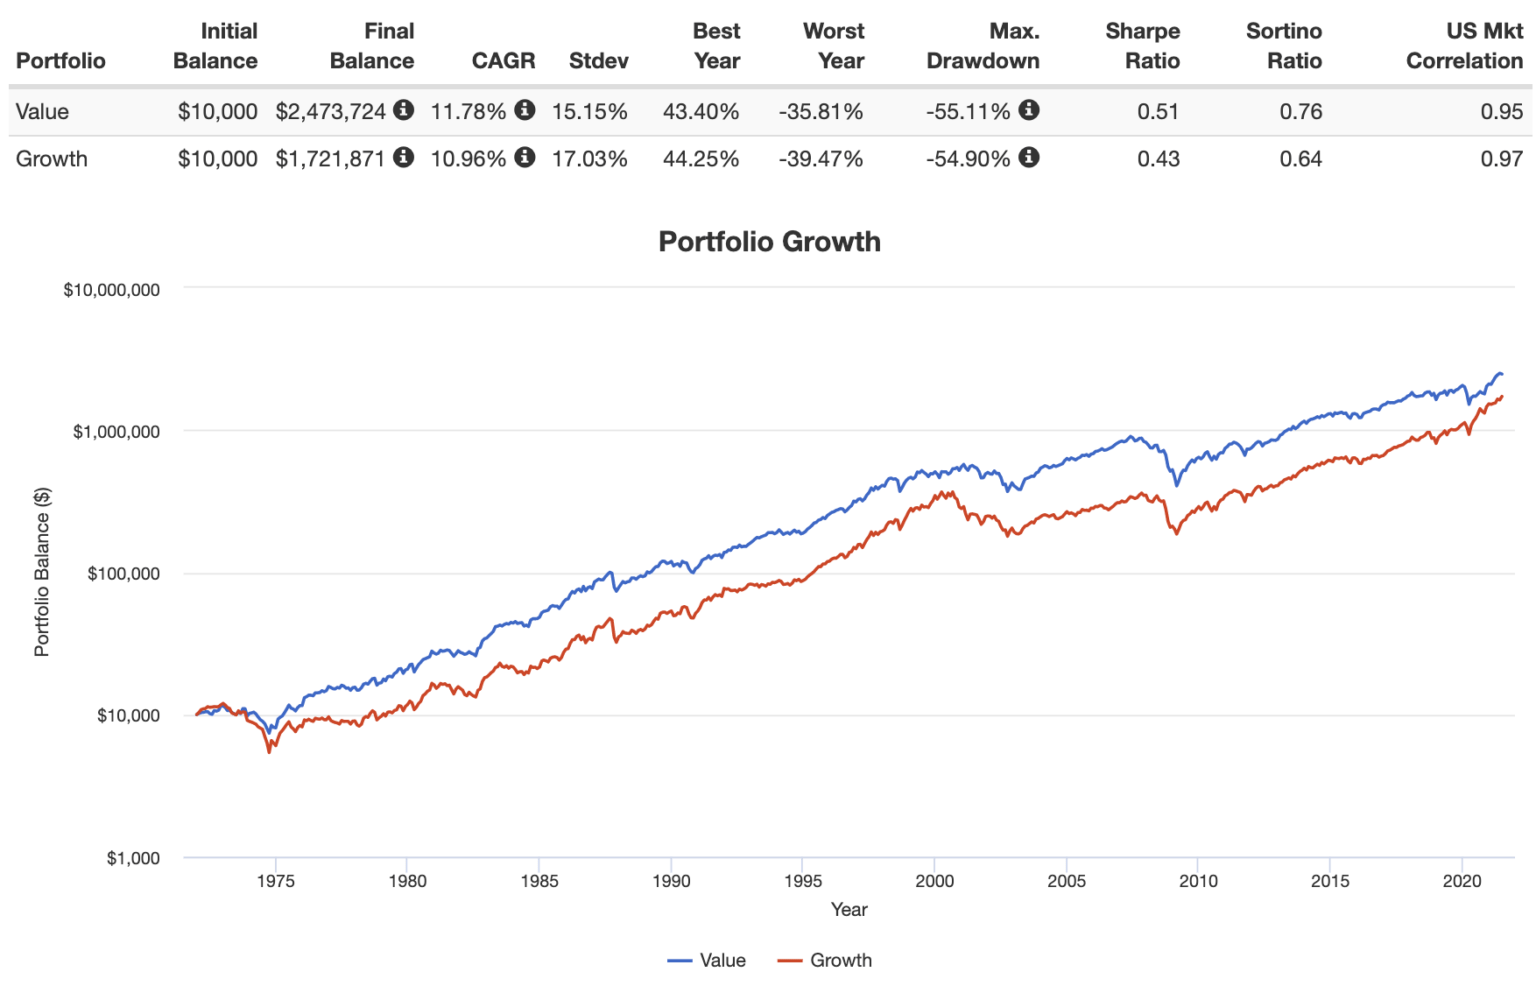This screenshot has width=1536, height=993.
Task: Toggle the Value series in chart legend
Action: click(x=708, y=960)
